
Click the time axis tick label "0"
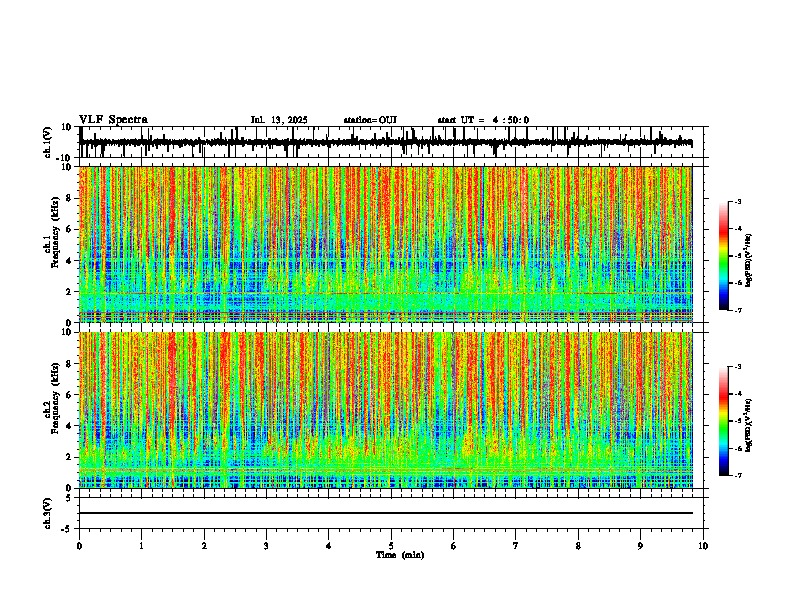tap(79, 546)
